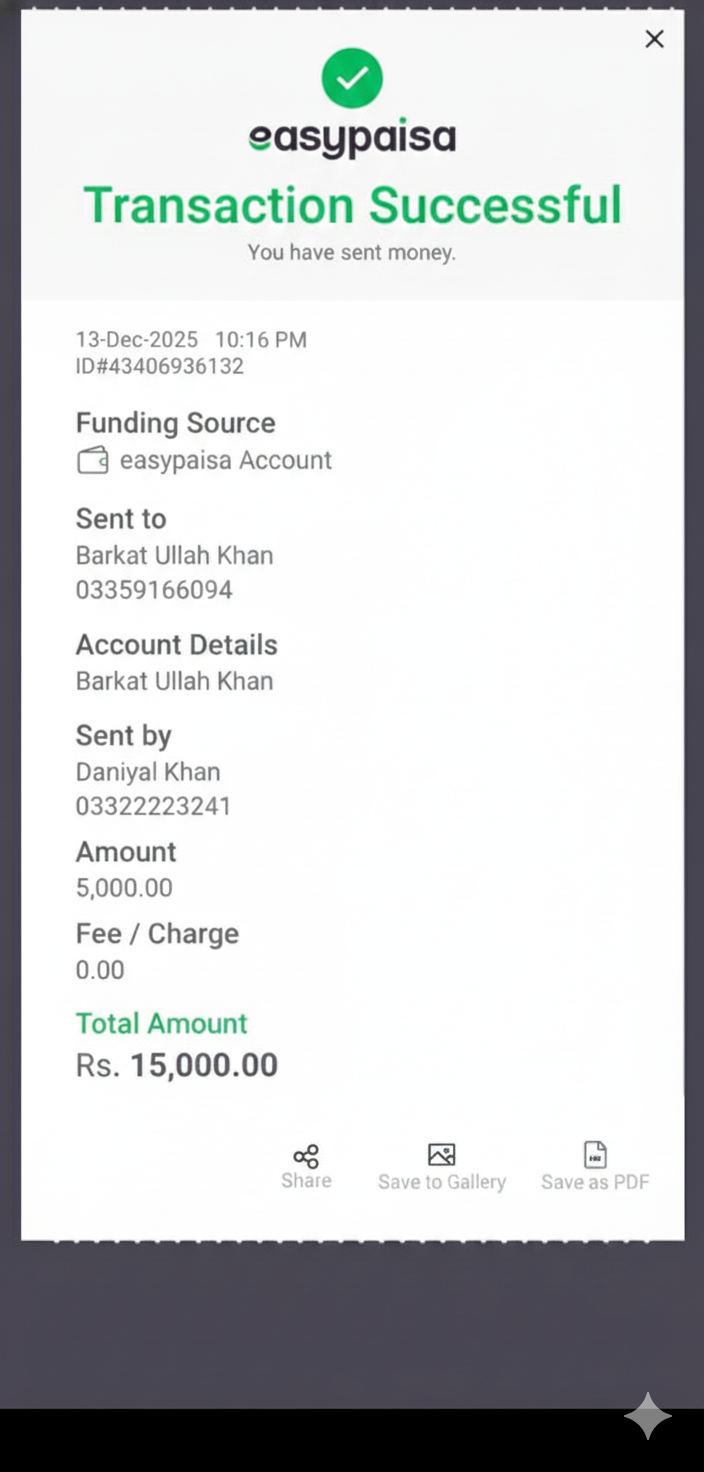
Task: Tap the total Rs. 15,000.00
Action: [x=177, y=1065]
